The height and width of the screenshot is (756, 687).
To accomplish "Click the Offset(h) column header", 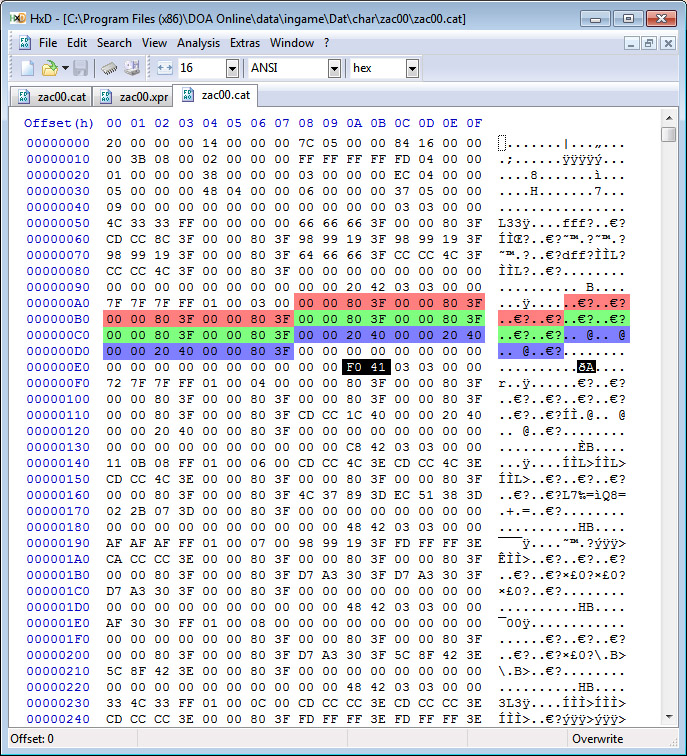I will [59, 123].
